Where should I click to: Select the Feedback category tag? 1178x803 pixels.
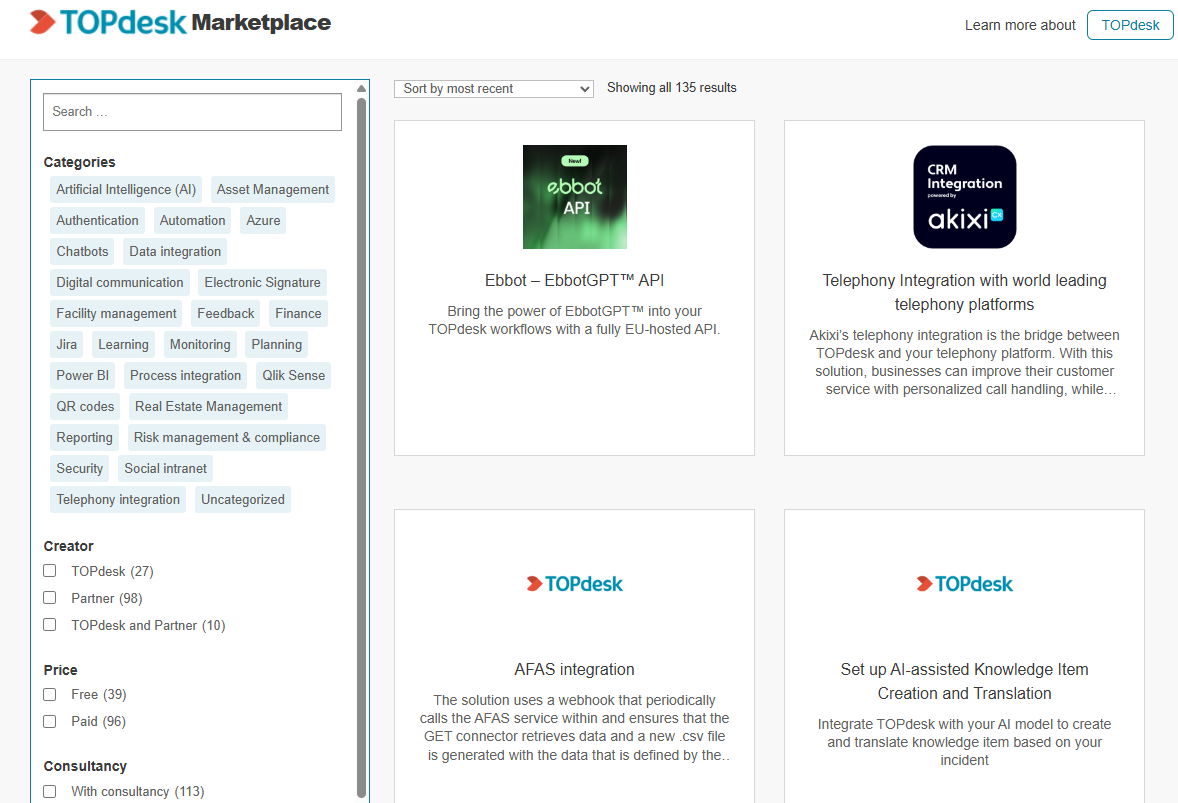pos(225,313)
